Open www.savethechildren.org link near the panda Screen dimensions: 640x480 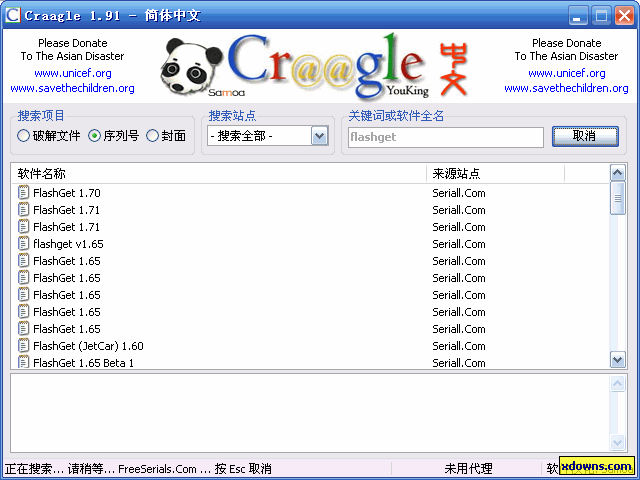coord(73,88)
